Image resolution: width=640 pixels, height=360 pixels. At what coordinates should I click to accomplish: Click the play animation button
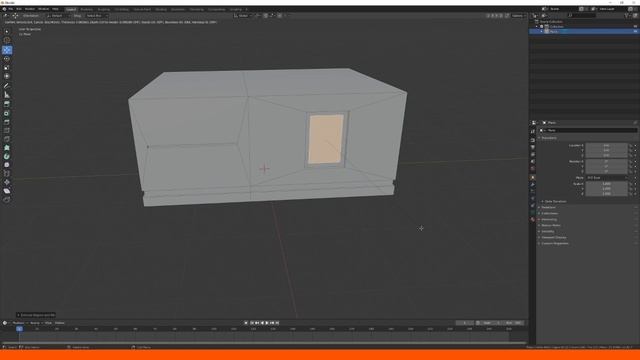pos(267,323)
